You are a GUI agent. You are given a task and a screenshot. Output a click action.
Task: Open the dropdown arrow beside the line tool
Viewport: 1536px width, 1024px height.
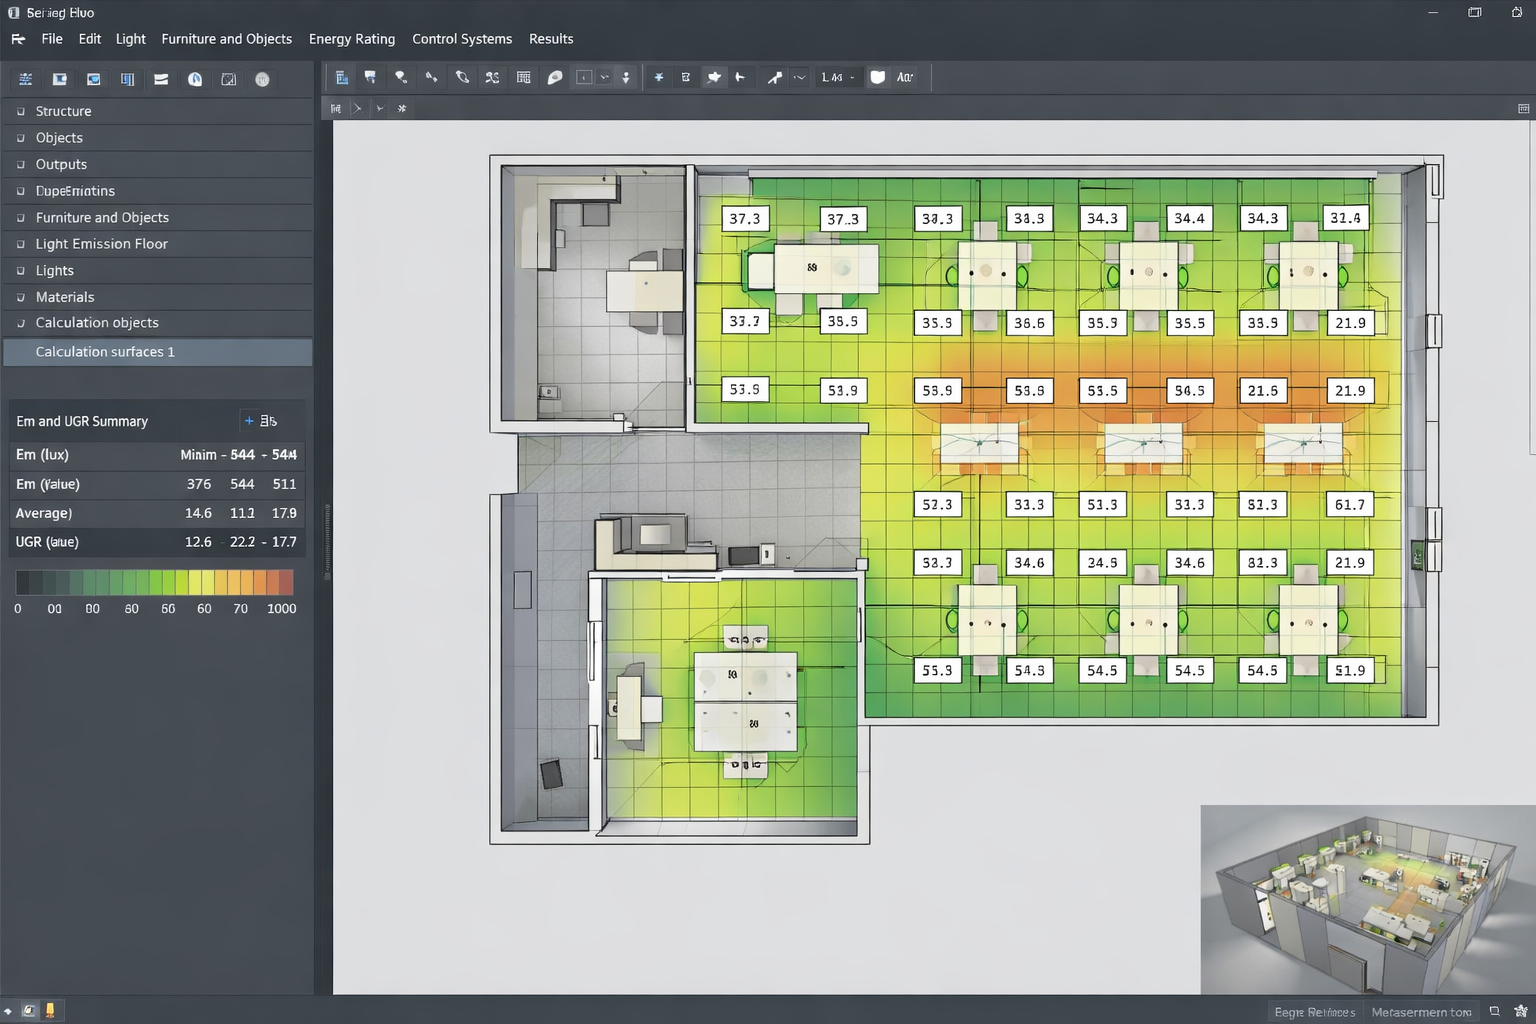(x=799, y=77)
